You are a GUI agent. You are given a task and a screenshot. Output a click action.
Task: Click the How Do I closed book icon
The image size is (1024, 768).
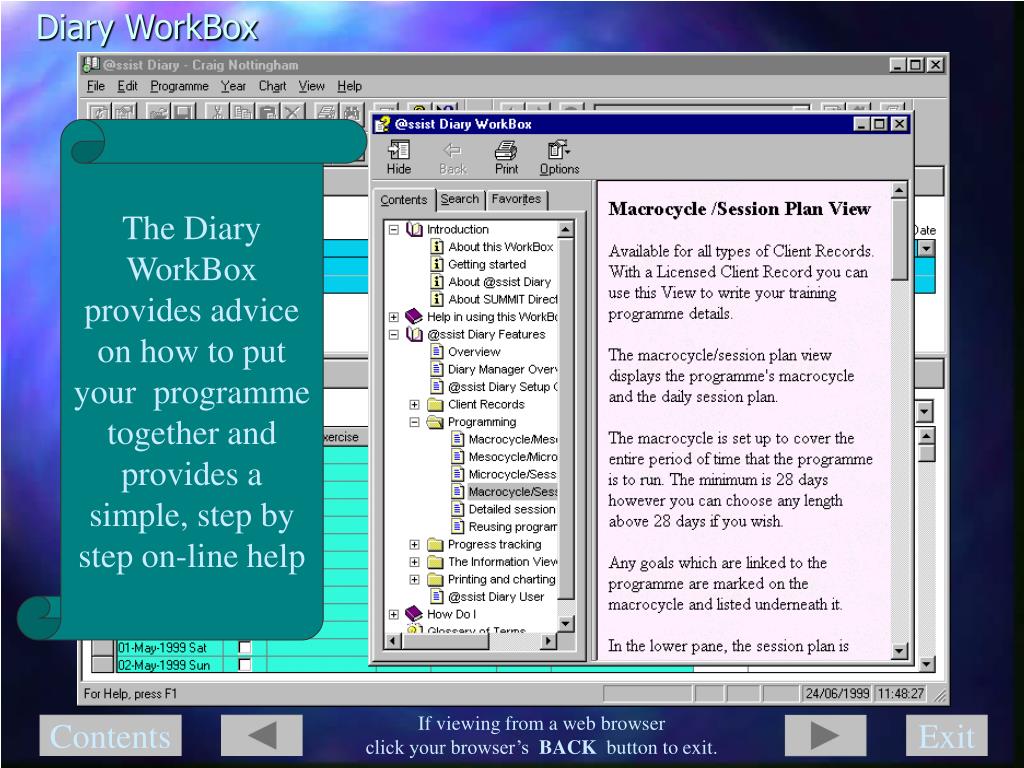pyautogui.click(x=414, y=614)
